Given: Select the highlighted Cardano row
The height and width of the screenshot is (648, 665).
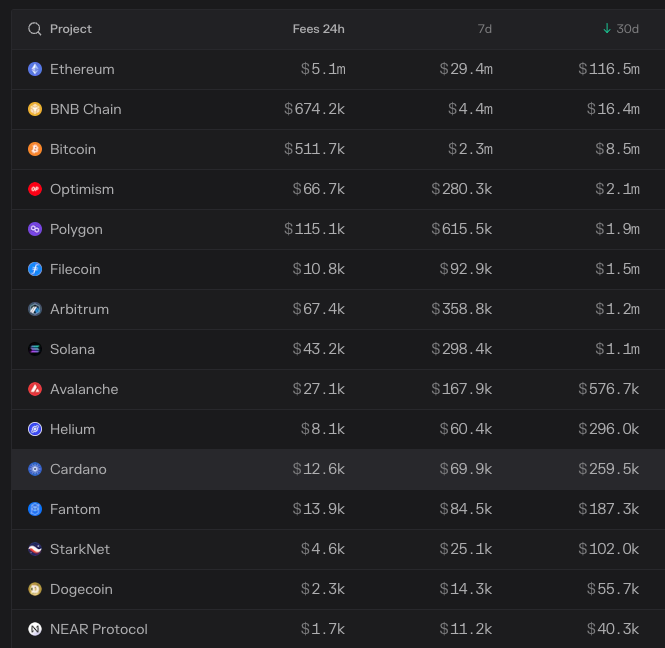Looking at the screenshot, I should tap(338, 469).
